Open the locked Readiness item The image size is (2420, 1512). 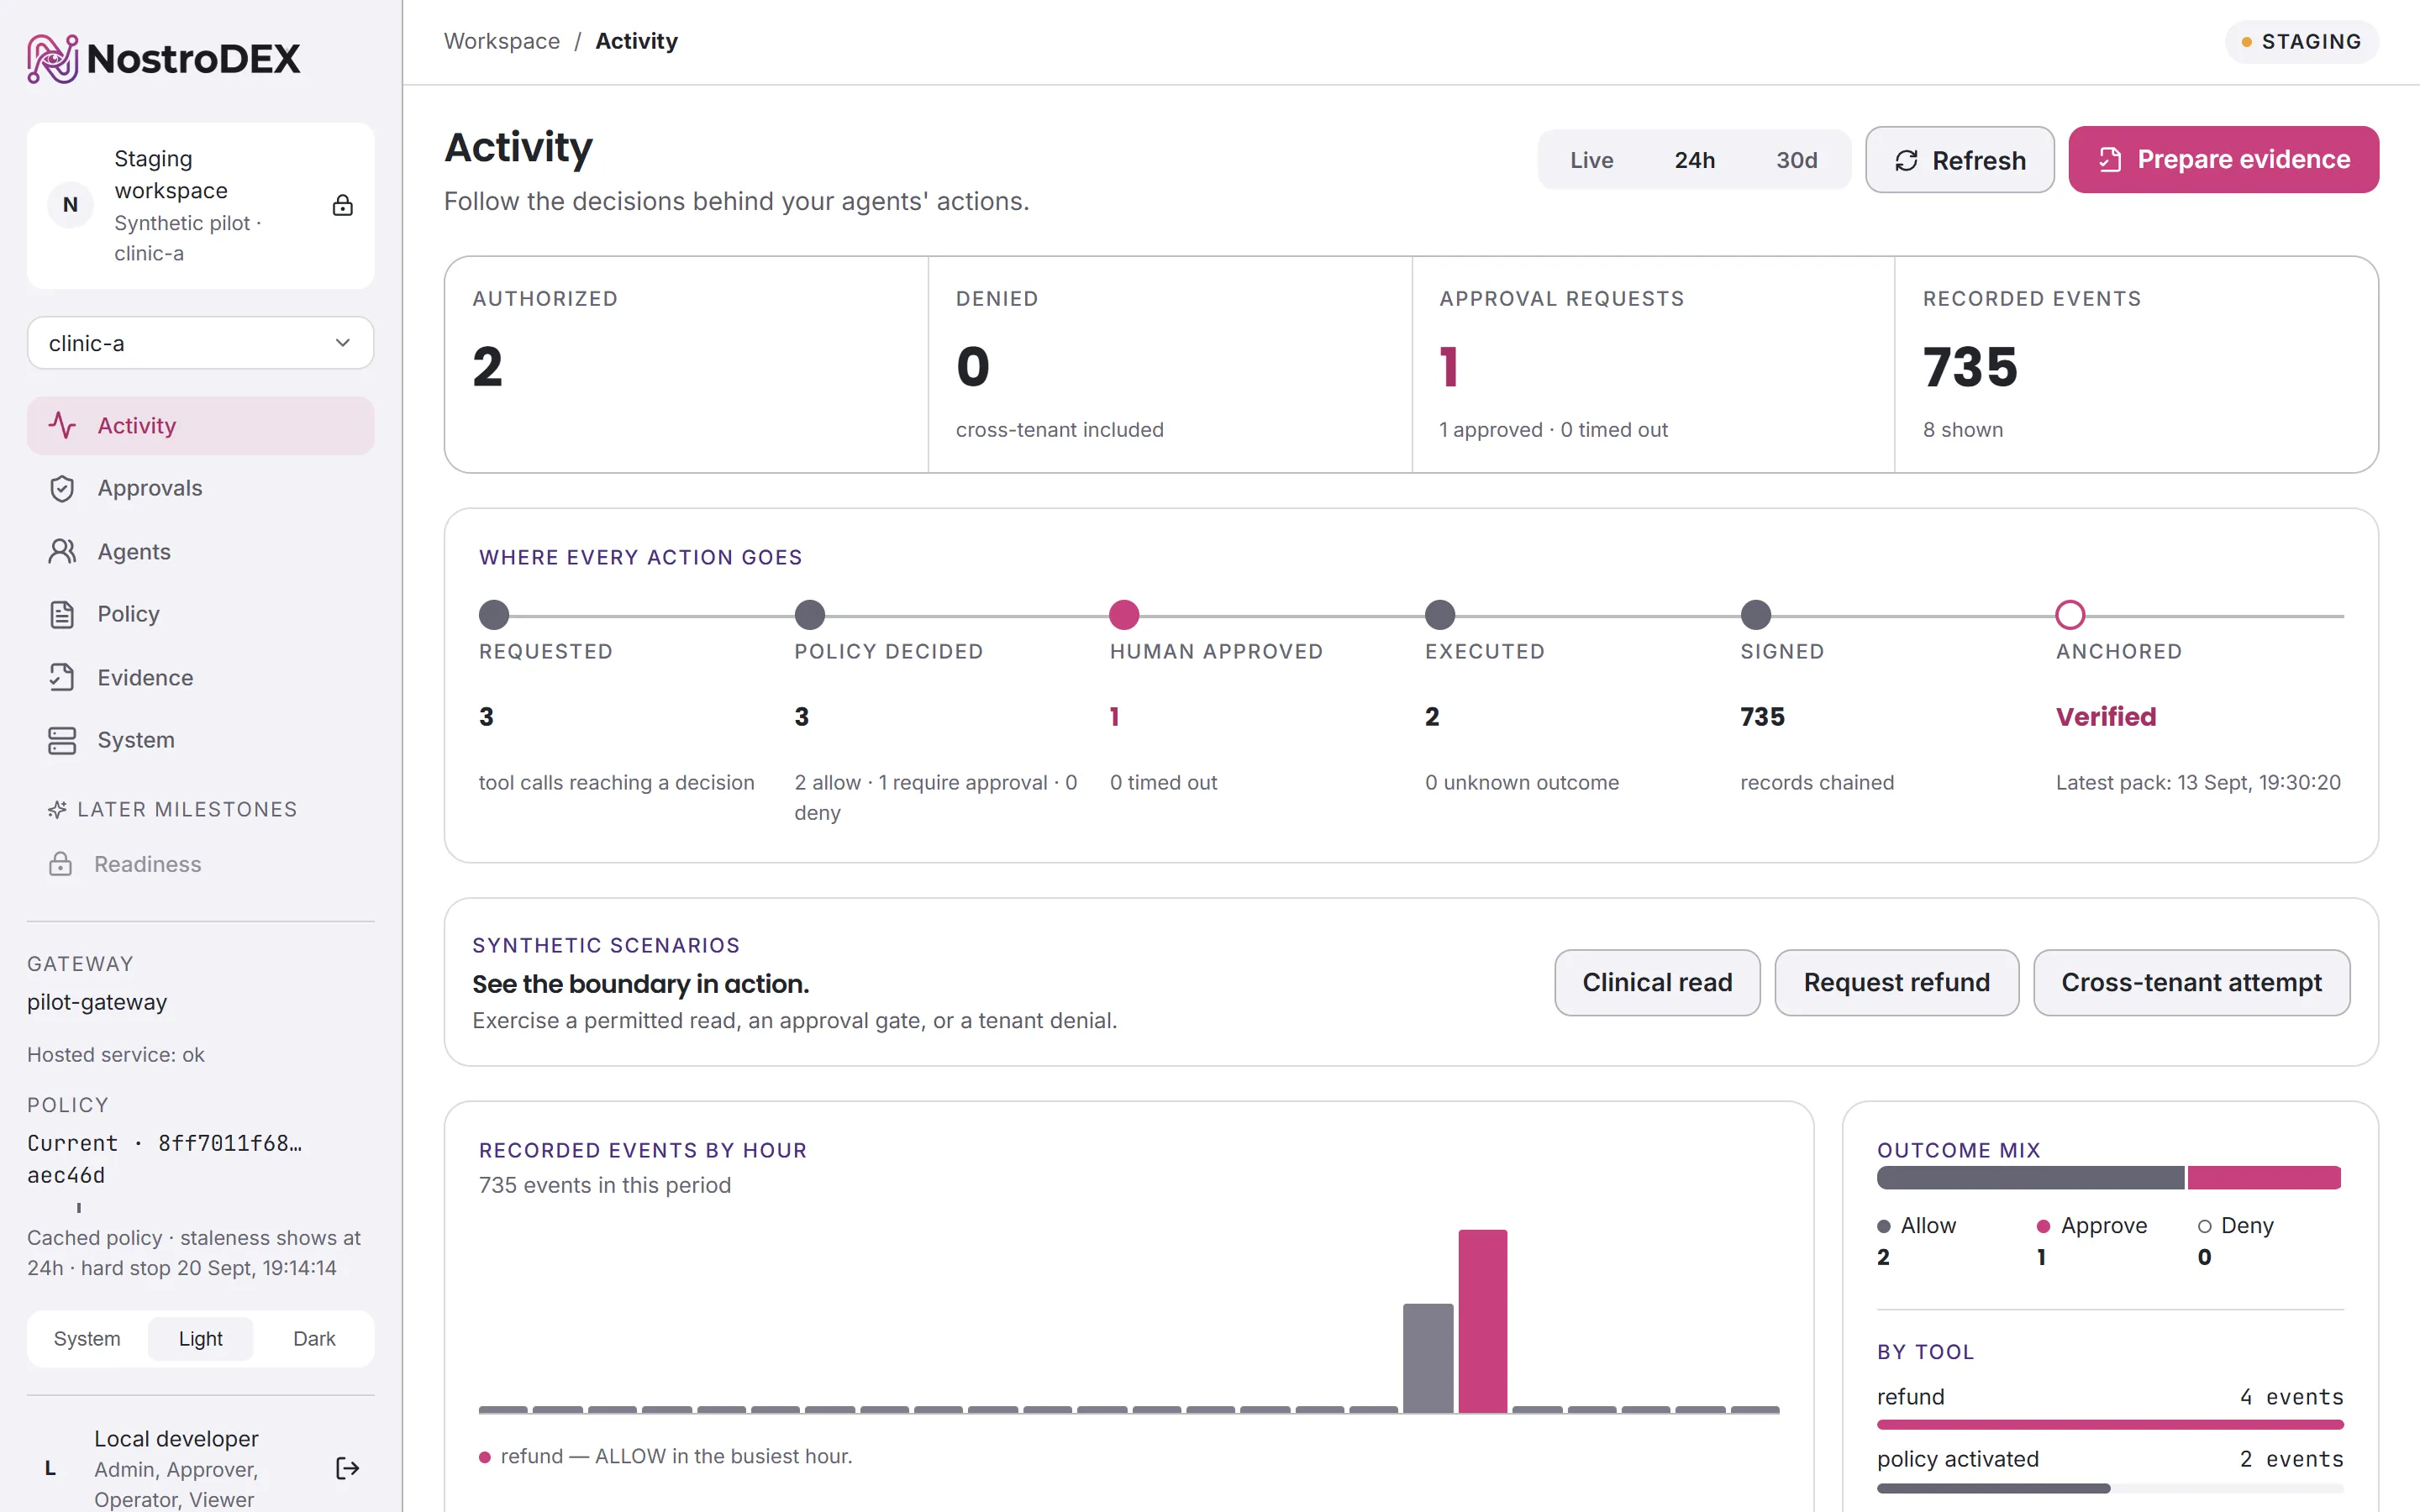(200, 864)
